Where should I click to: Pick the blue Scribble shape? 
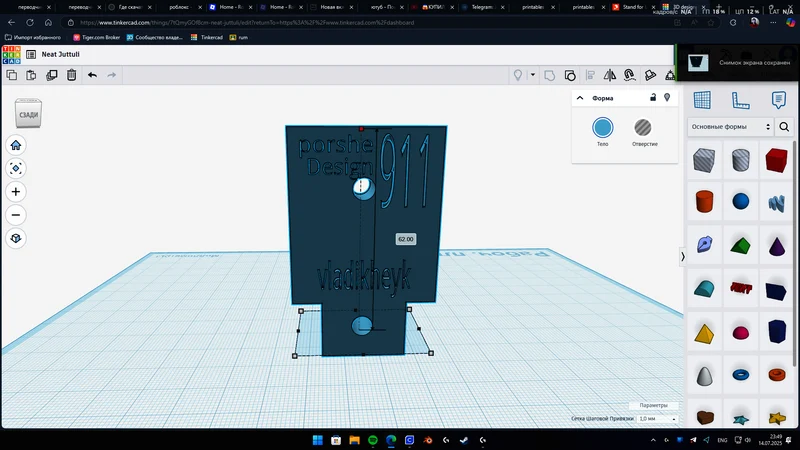[776, 203]
